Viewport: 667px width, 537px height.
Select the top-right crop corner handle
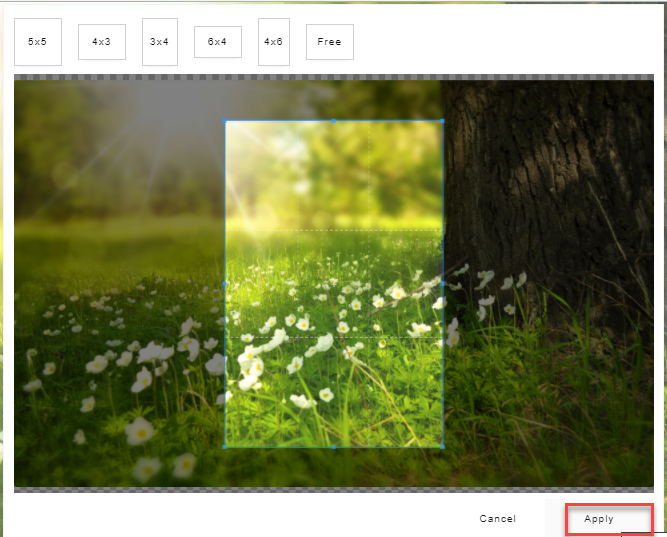(443, 121)
